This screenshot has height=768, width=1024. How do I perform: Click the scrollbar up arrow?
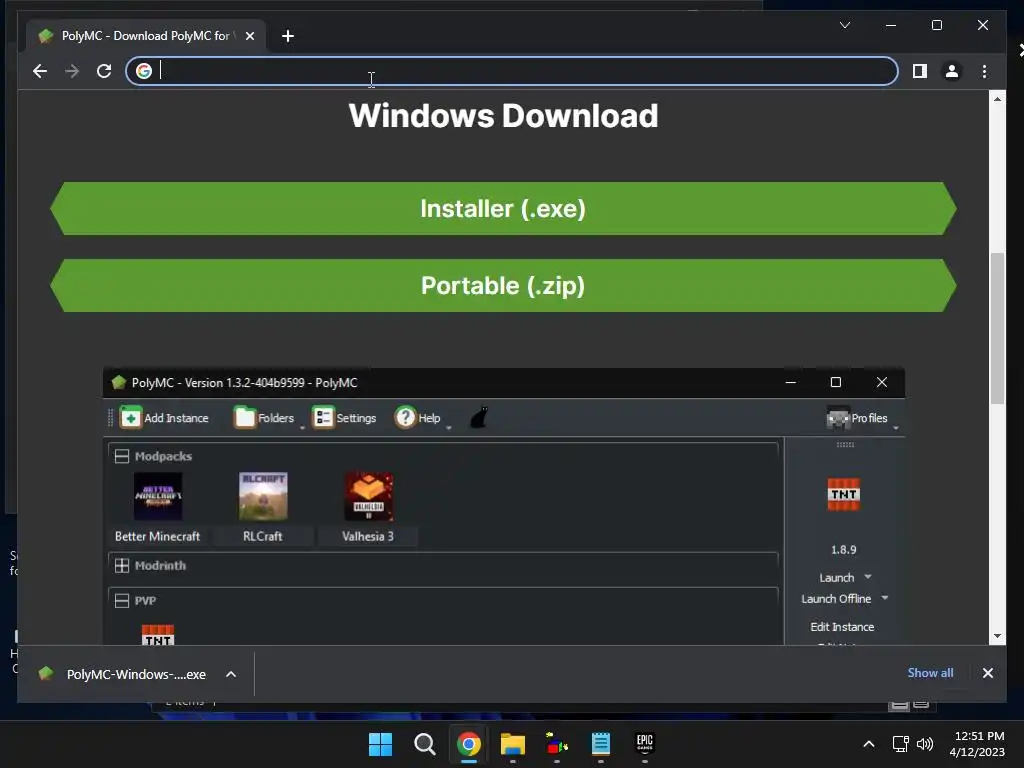point(997,99)
